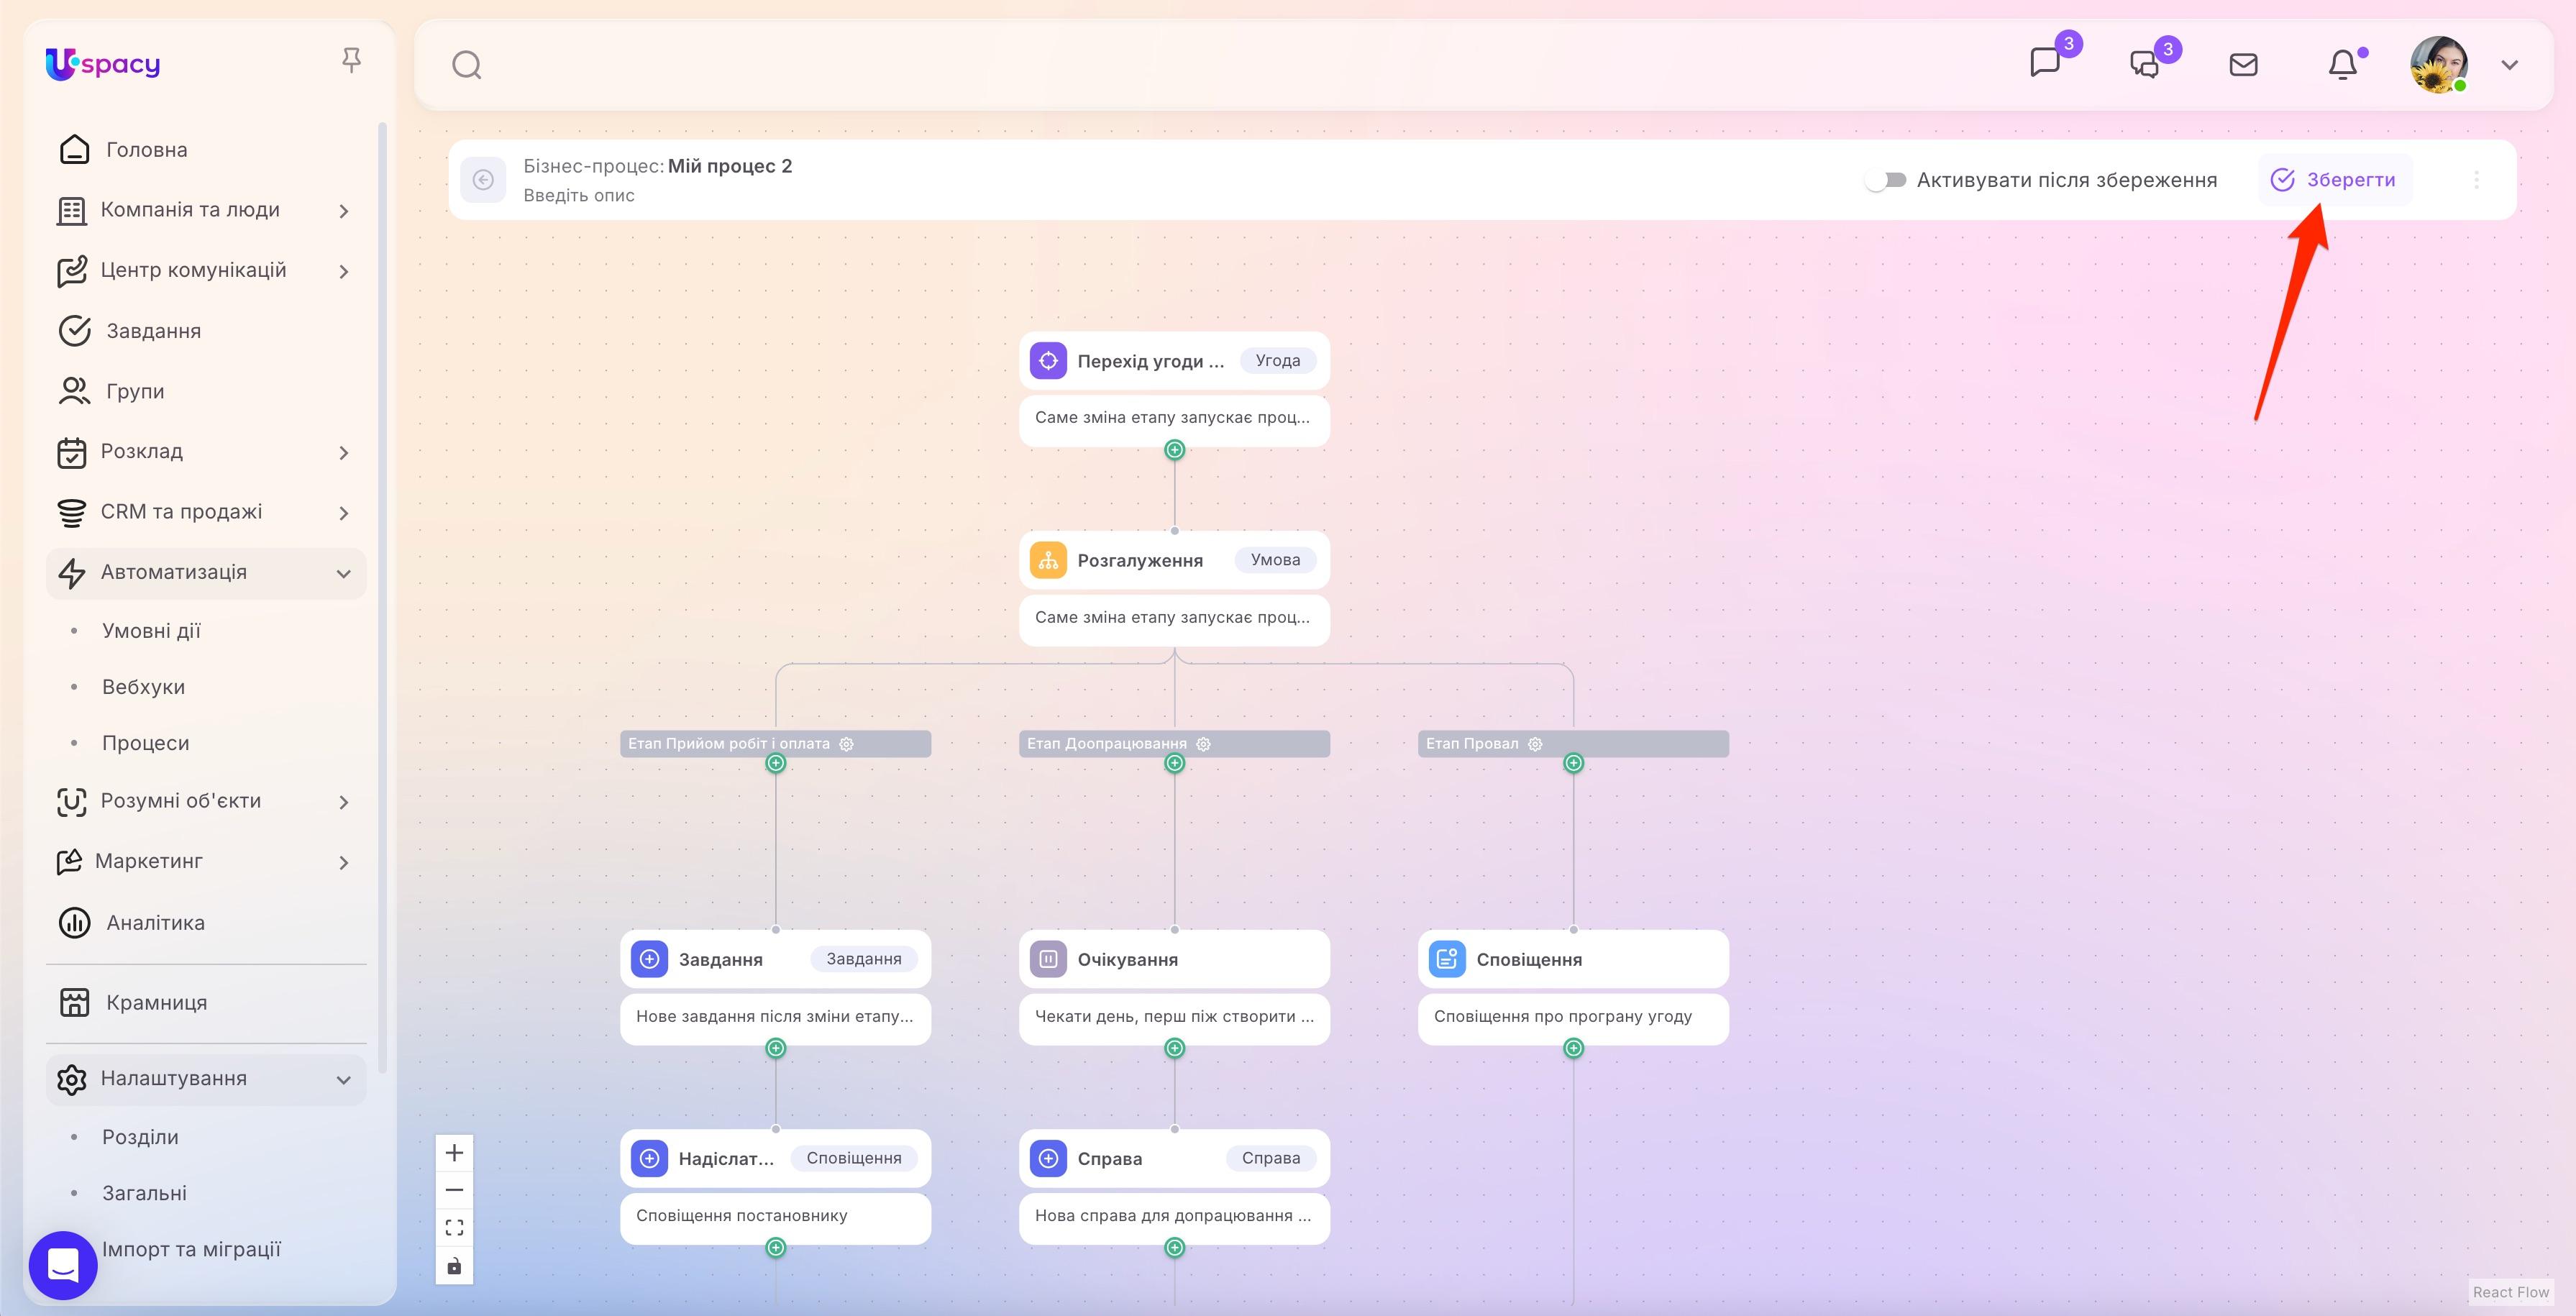
Task: Toggle the sidebar pin icon
Action: click(351, 60)
